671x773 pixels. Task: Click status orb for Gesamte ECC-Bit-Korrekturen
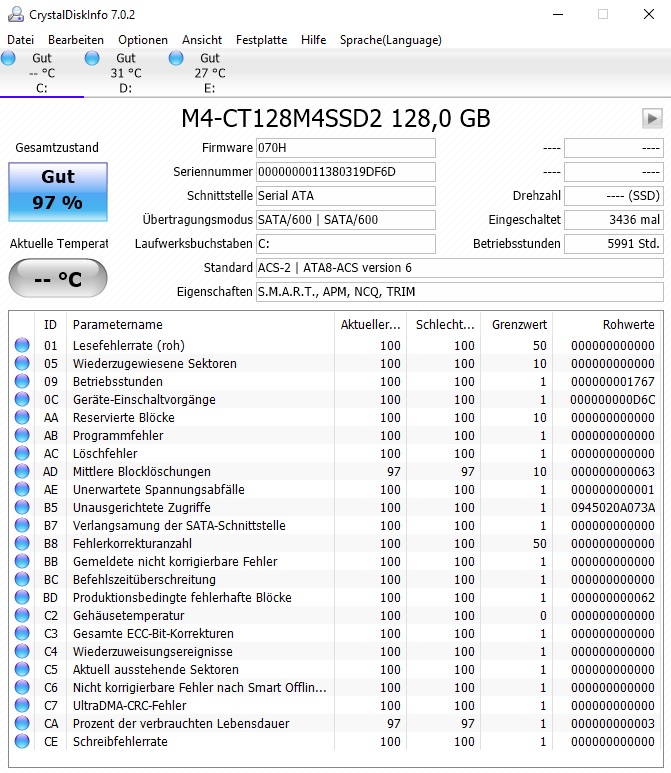point(22,633)
